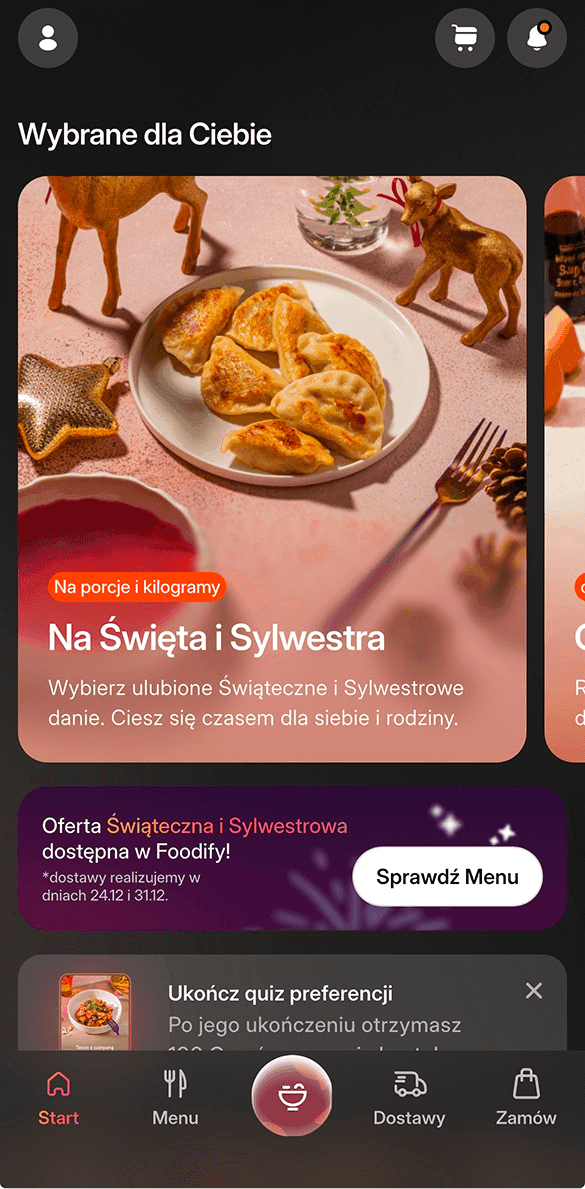Open the Dostawy tab label

[x=409, y=1118]
